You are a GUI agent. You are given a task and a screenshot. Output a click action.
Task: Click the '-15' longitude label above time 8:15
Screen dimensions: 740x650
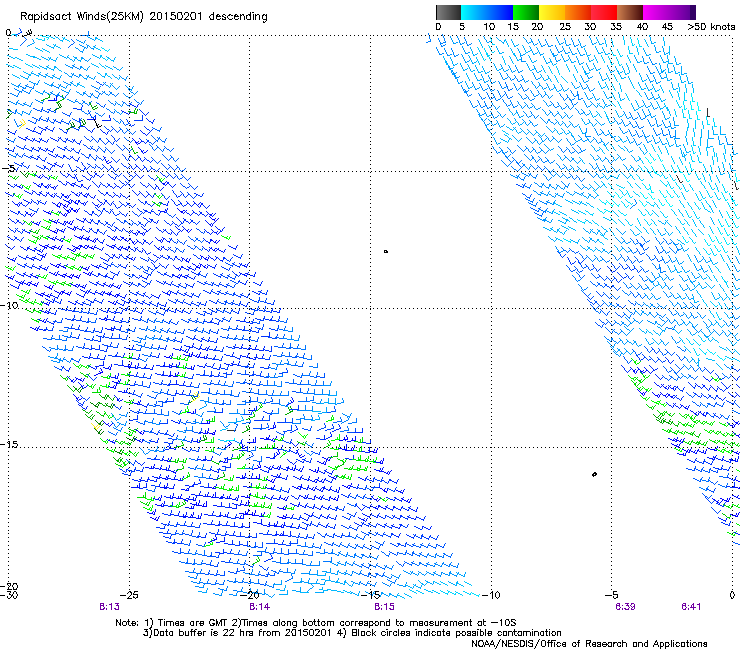(371, 595)
